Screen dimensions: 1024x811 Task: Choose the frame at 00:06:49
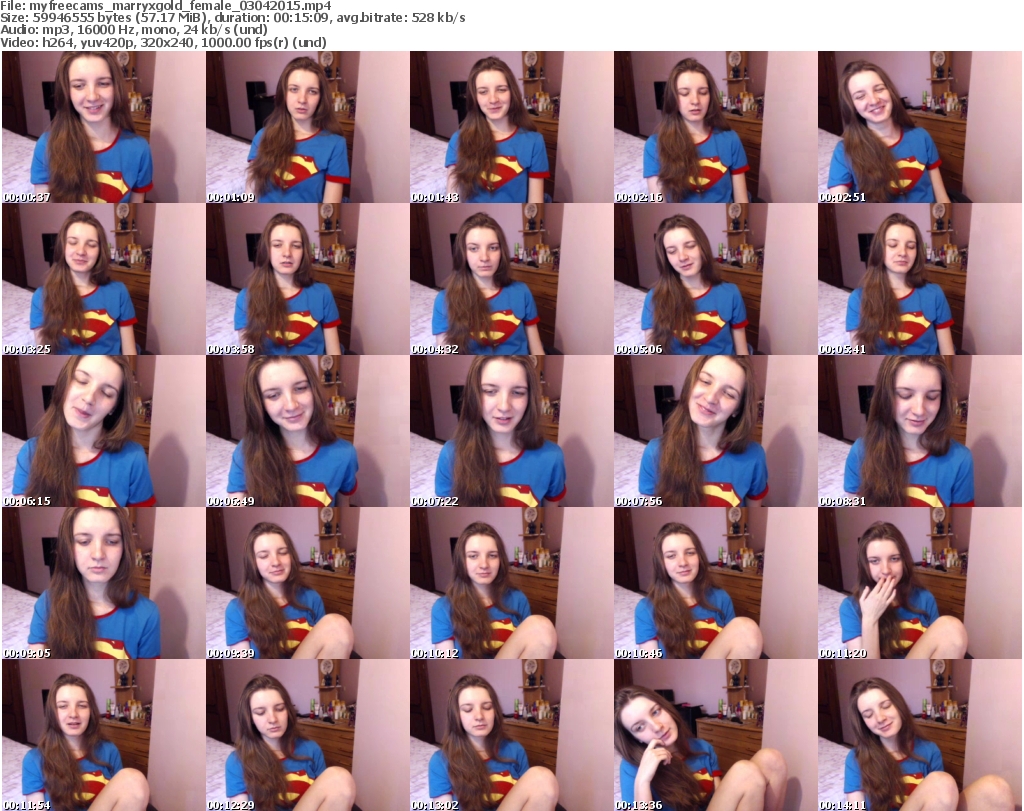tap(308, 431)
